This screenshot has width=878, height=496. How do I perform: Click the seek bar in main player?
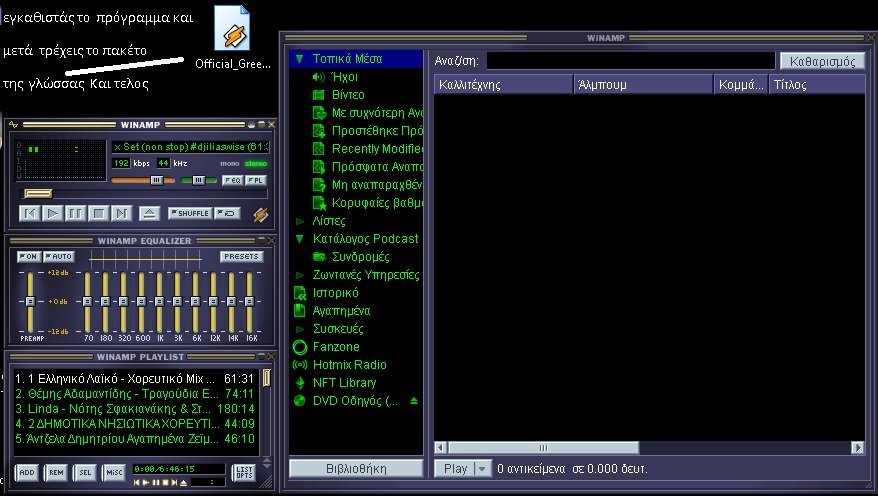pos(144,194)
